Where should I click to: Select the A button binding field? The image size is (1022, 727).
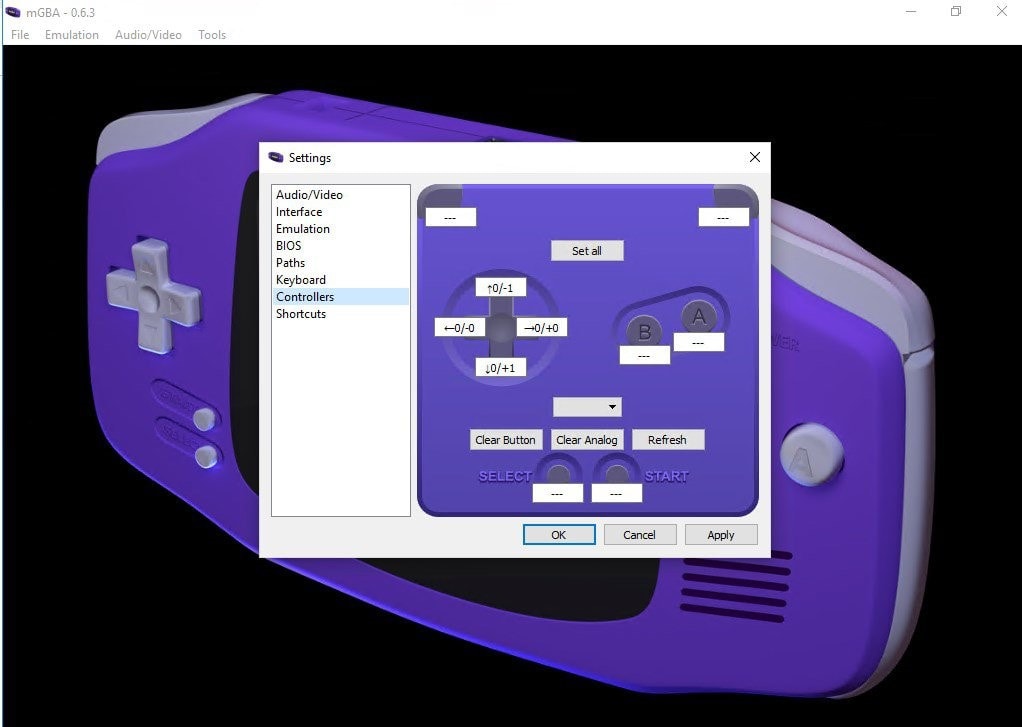point(698,342)
